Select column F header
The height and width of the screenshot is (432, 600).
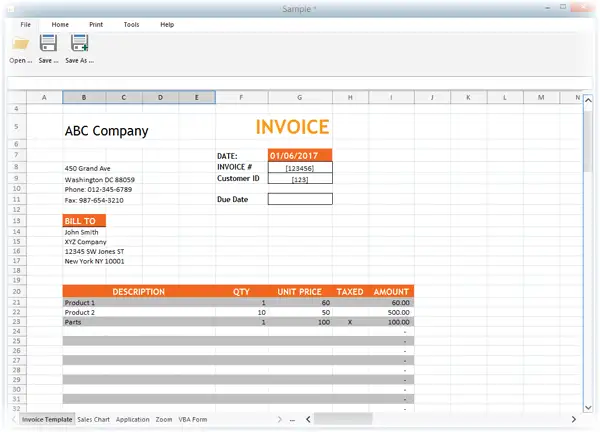click(242, 98)
